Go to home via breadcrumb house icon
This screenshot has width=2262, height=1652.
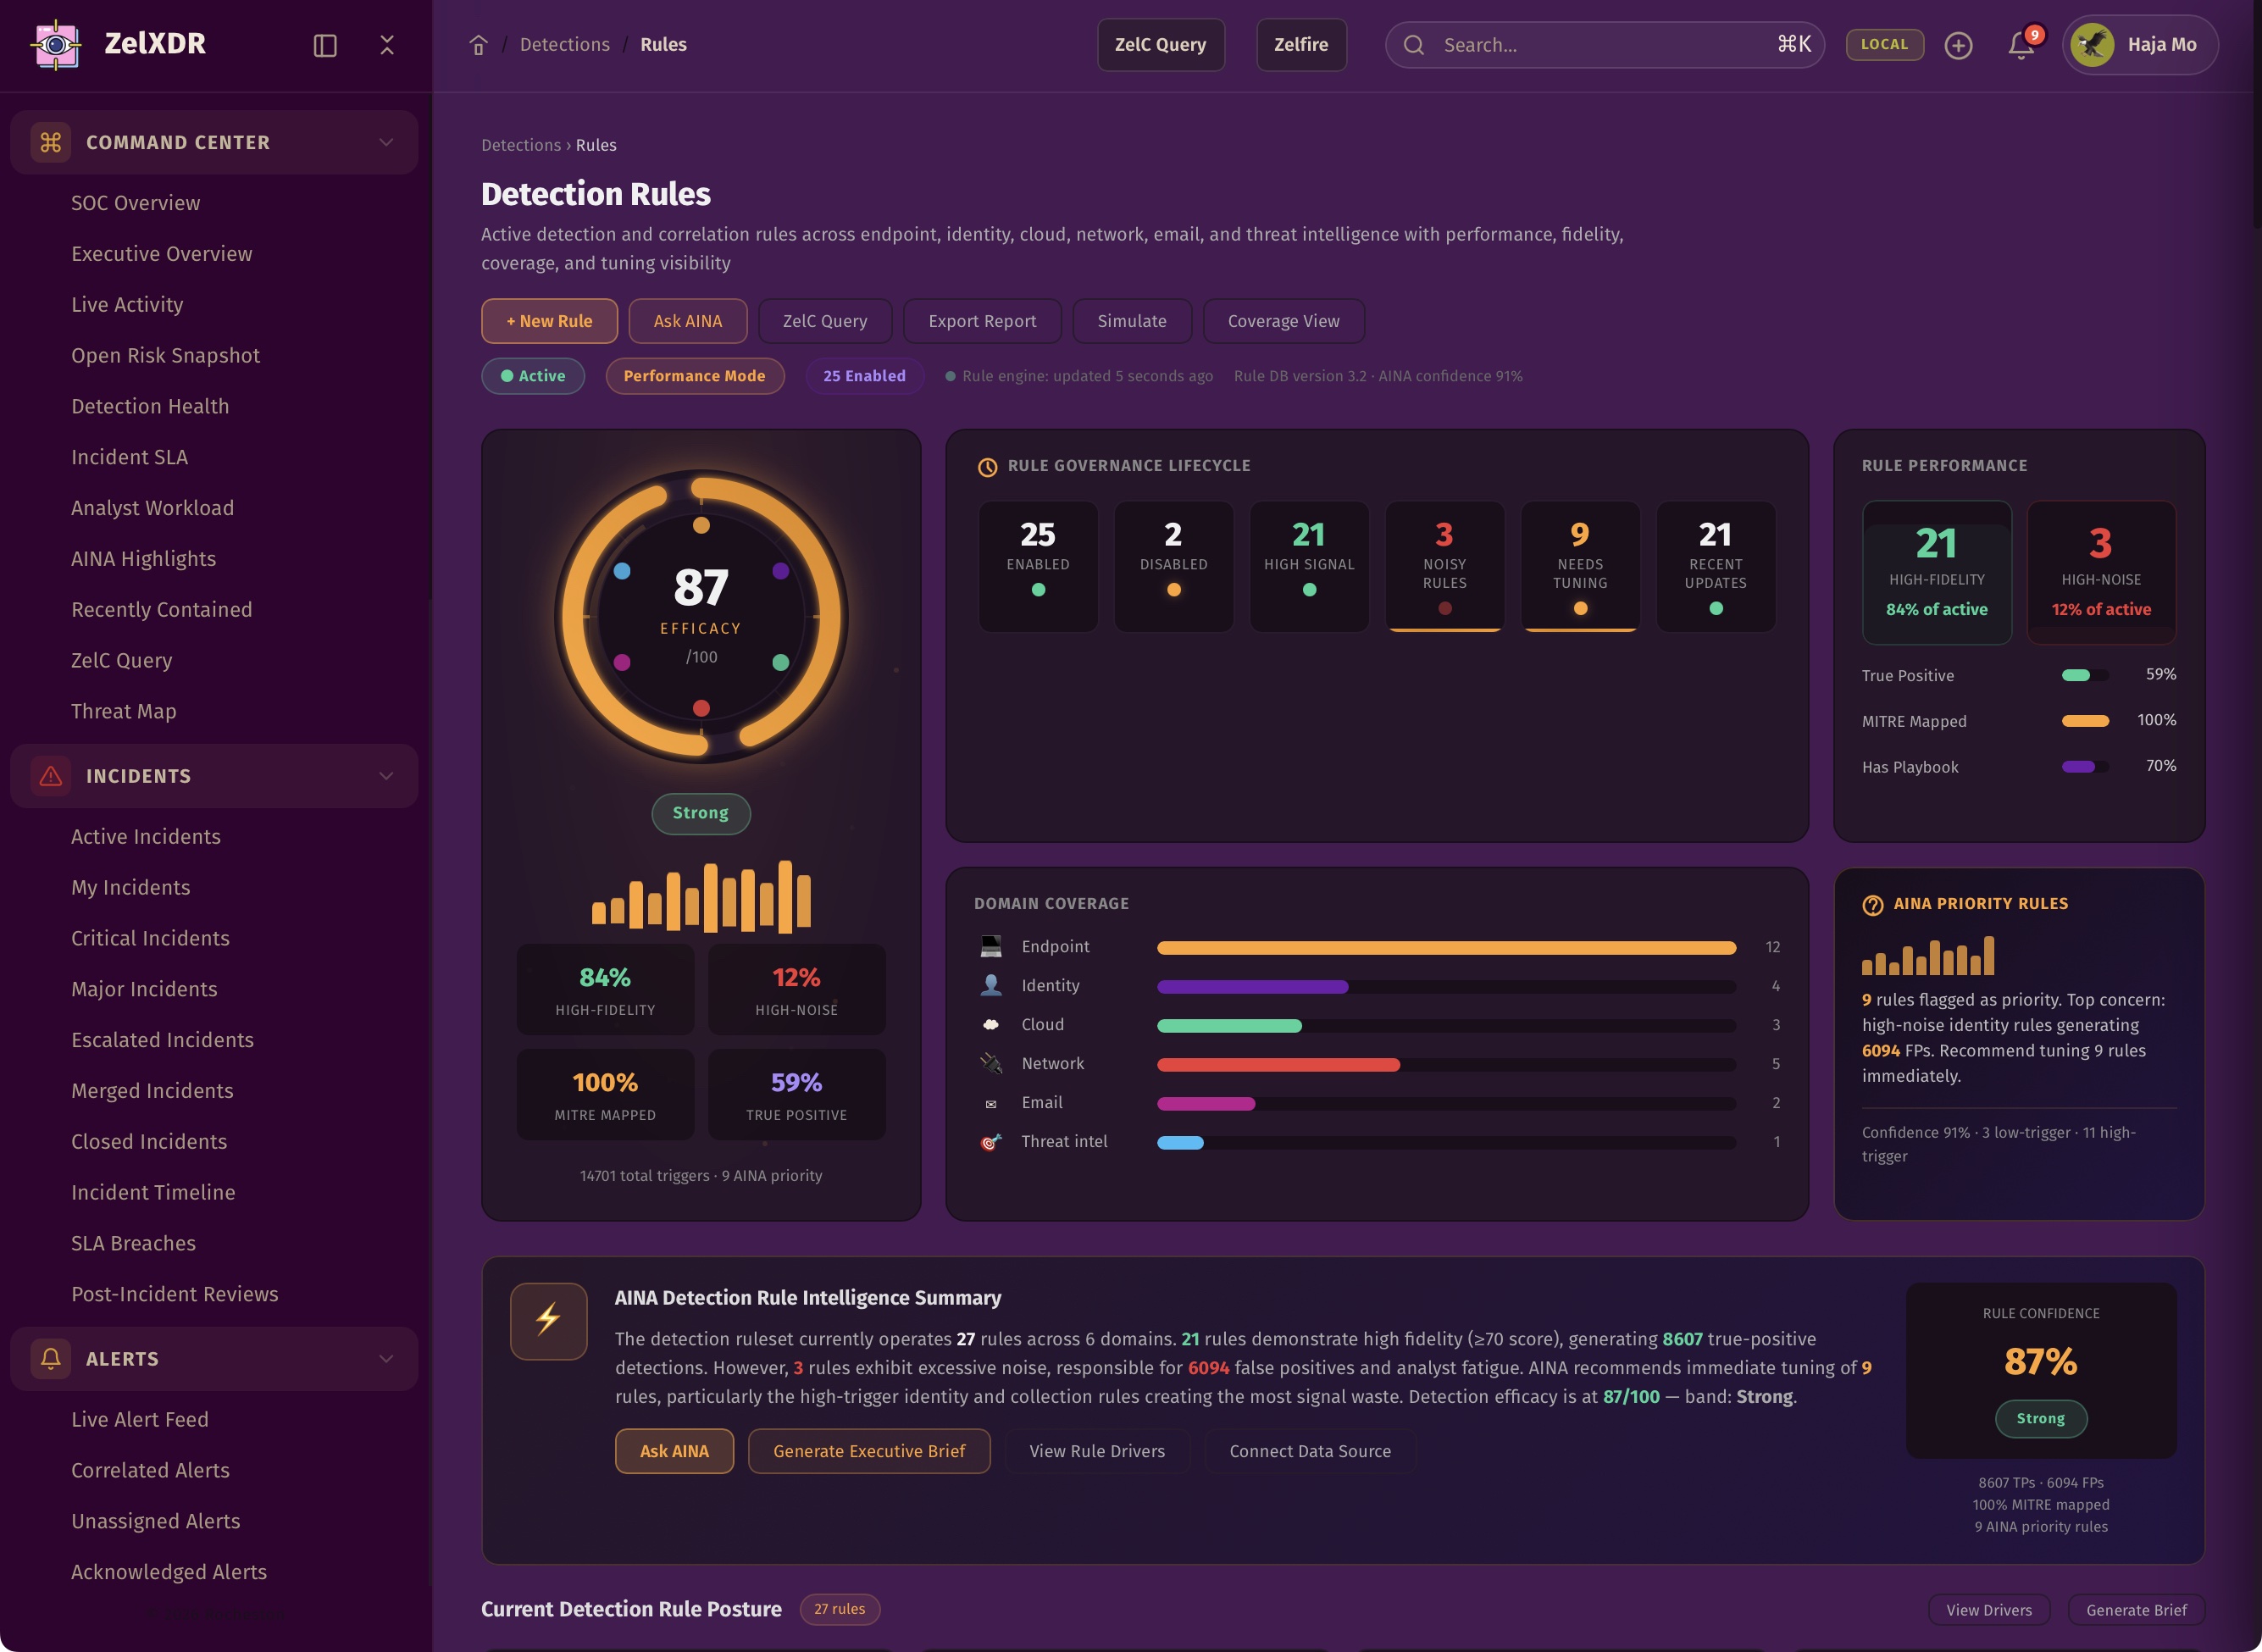(478, 45)
